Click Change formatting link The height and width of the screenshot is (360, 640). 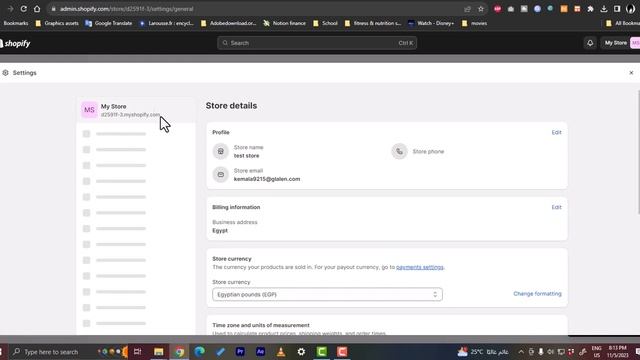tap(537, 293)
